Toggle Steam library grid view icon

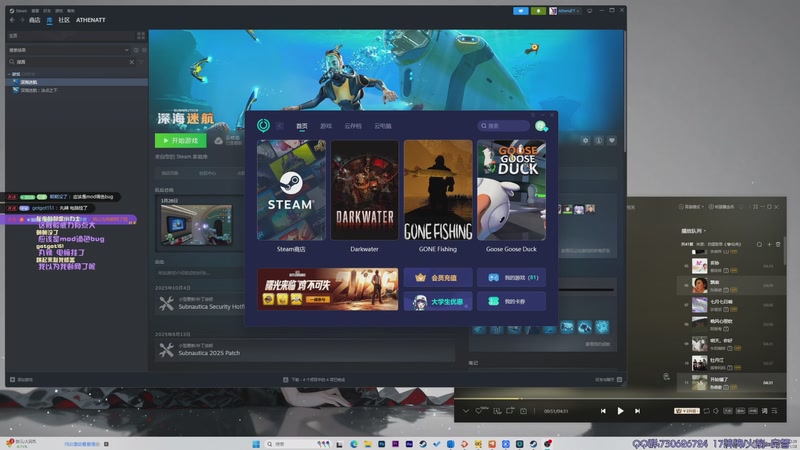(141, 36)
